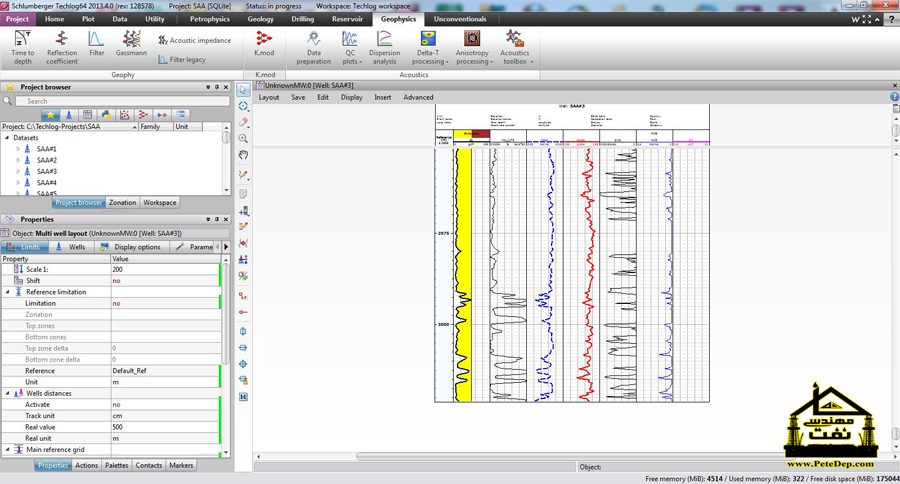
Task: Run the Gassmann tool
Action: 131,44
